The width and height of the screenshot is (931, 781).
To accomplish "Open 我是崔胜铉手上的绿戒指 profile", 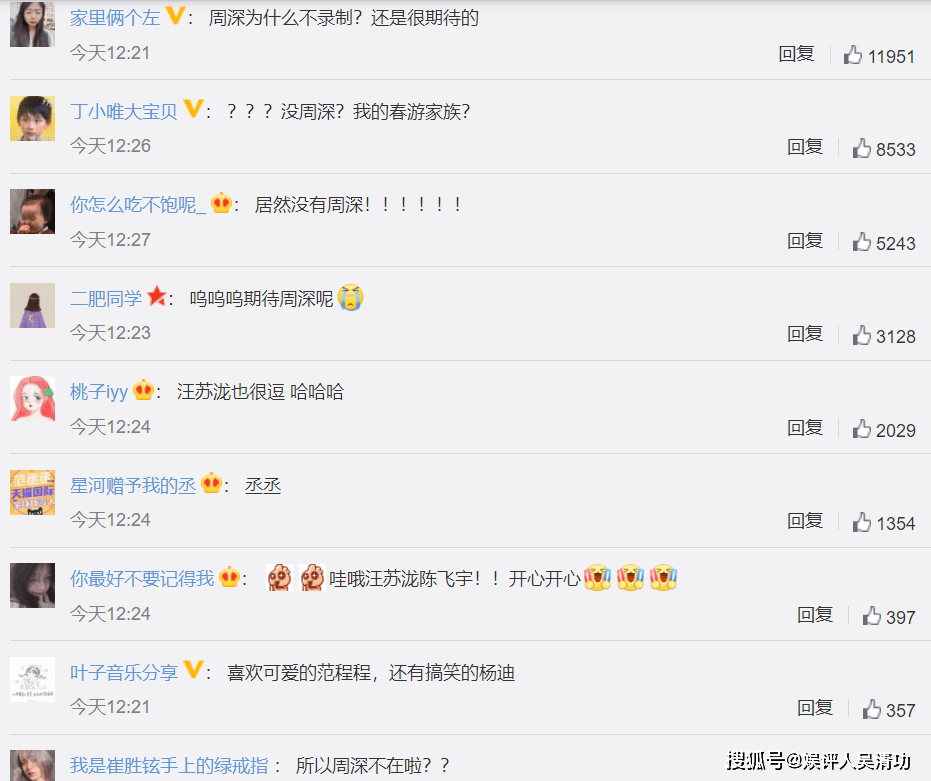I will (x=169, y=766).
